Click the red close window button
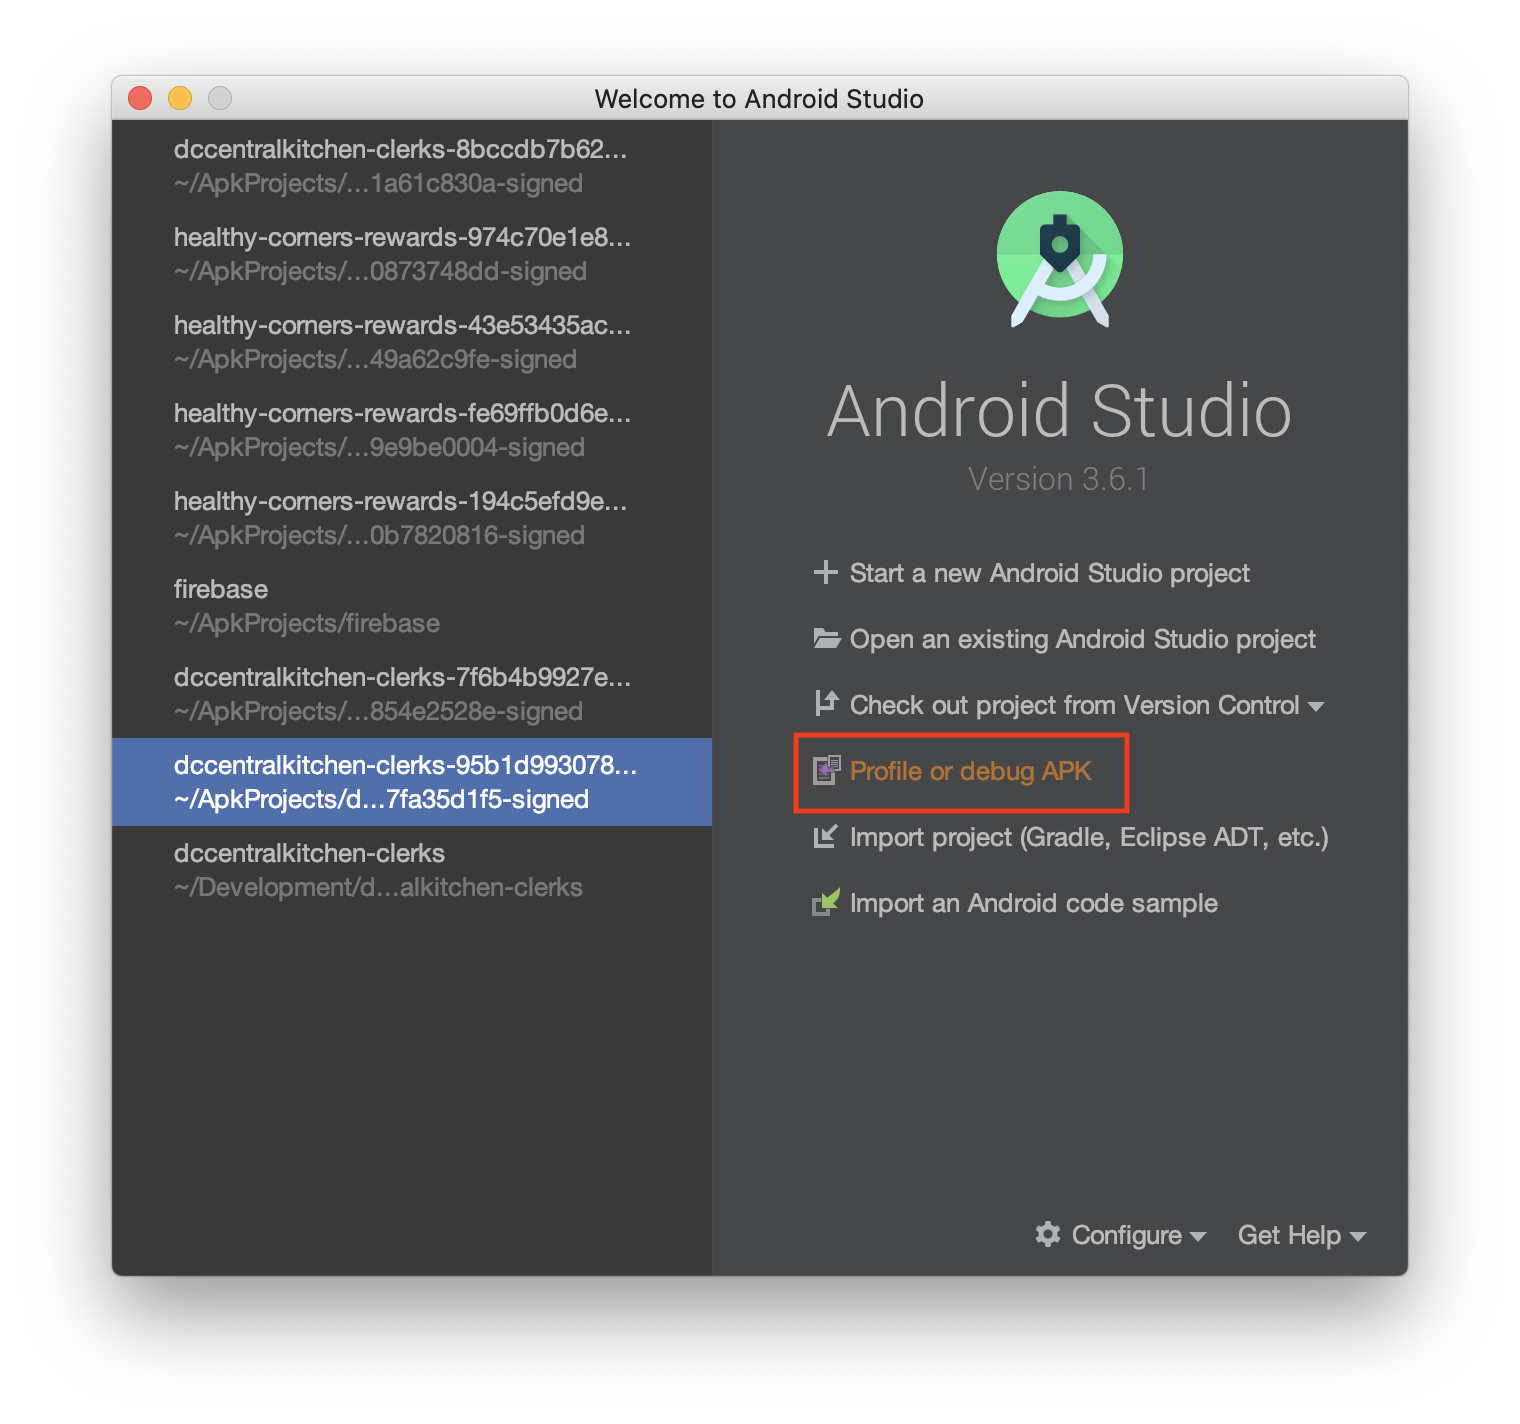This screenshot has width=1520, height=1424. 140,98
